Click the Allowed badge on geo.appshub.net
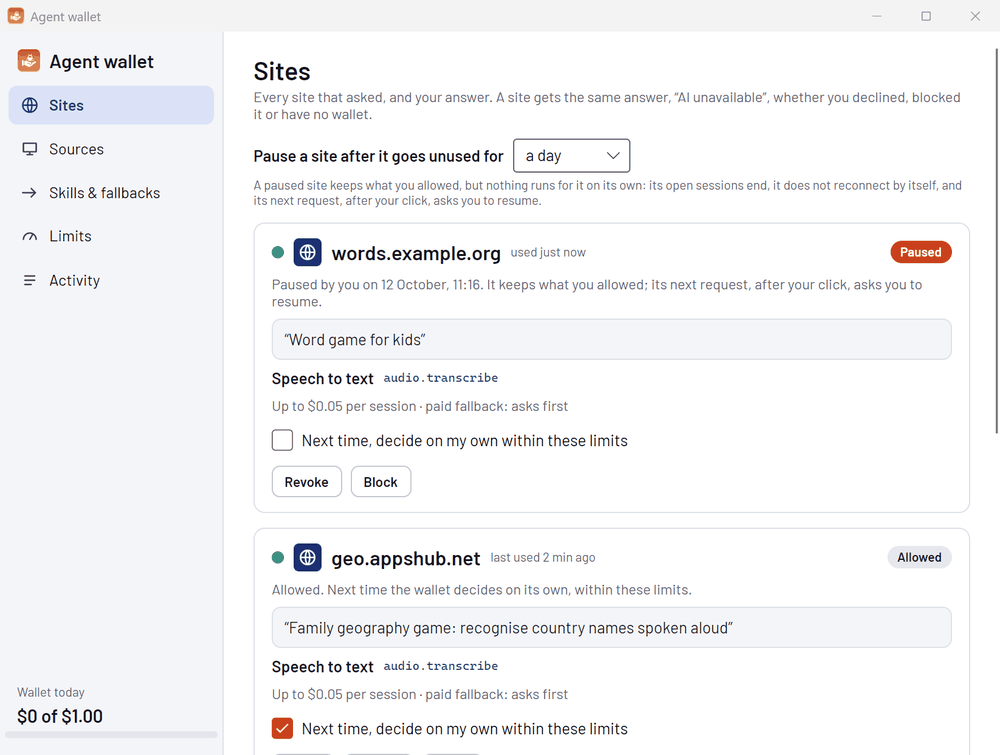 [920, 557]
